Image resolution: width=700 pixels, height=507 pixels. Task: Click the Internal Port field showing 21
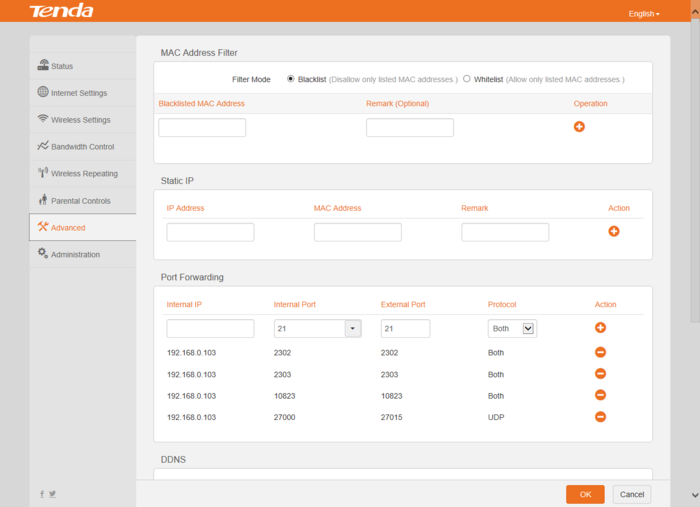coord(309,328)
